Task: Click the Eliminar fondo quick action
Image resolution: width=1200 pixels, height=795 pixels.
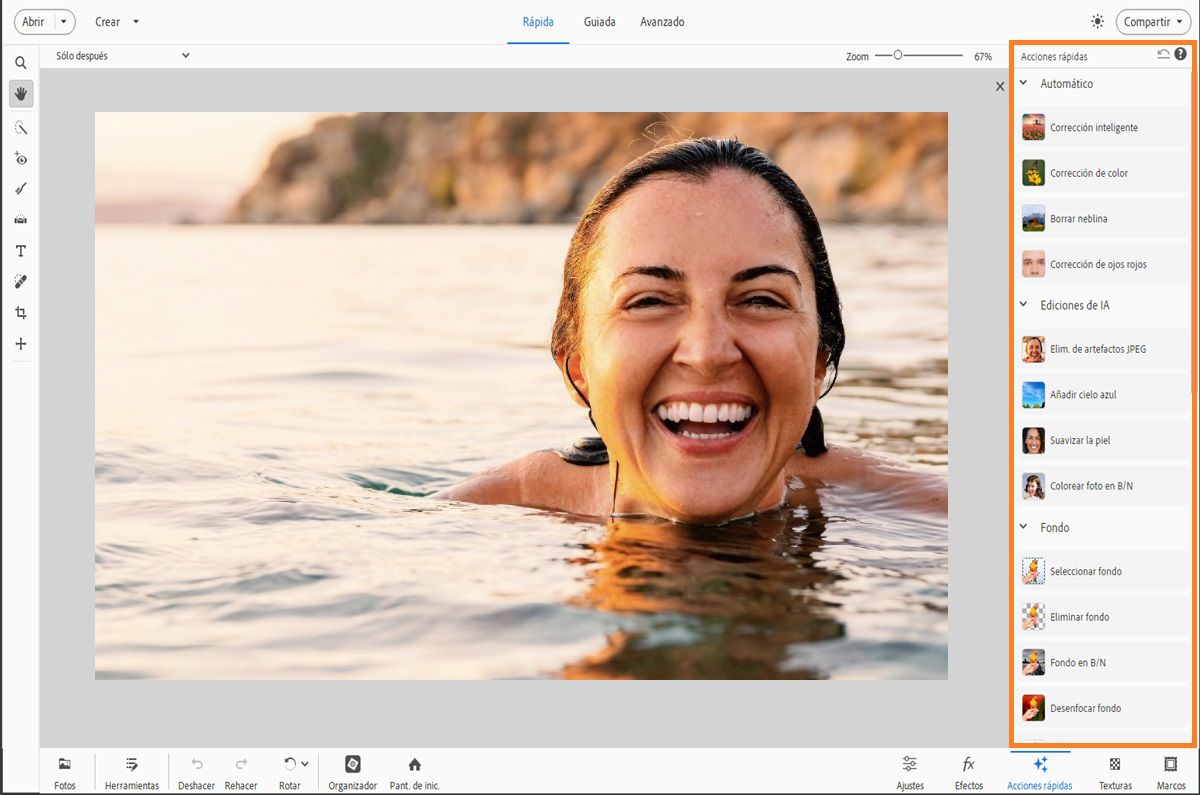Action: pyautogui.click(x=1079, y=617)
